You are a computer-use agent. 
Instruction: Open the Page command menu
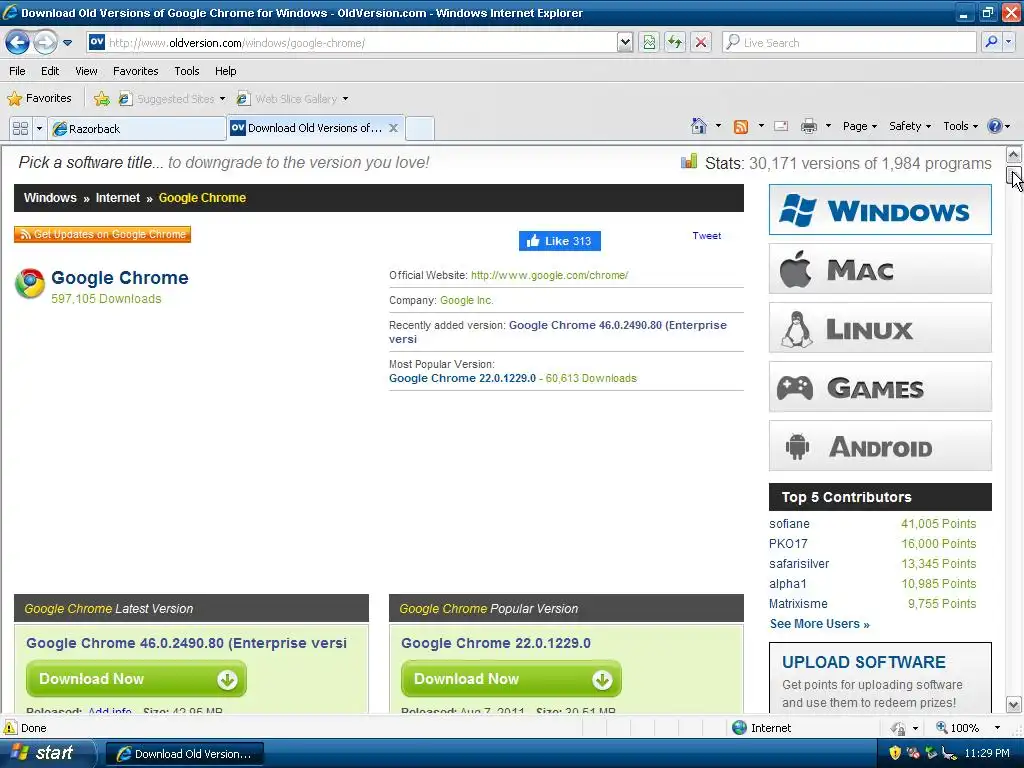point(859,126)
